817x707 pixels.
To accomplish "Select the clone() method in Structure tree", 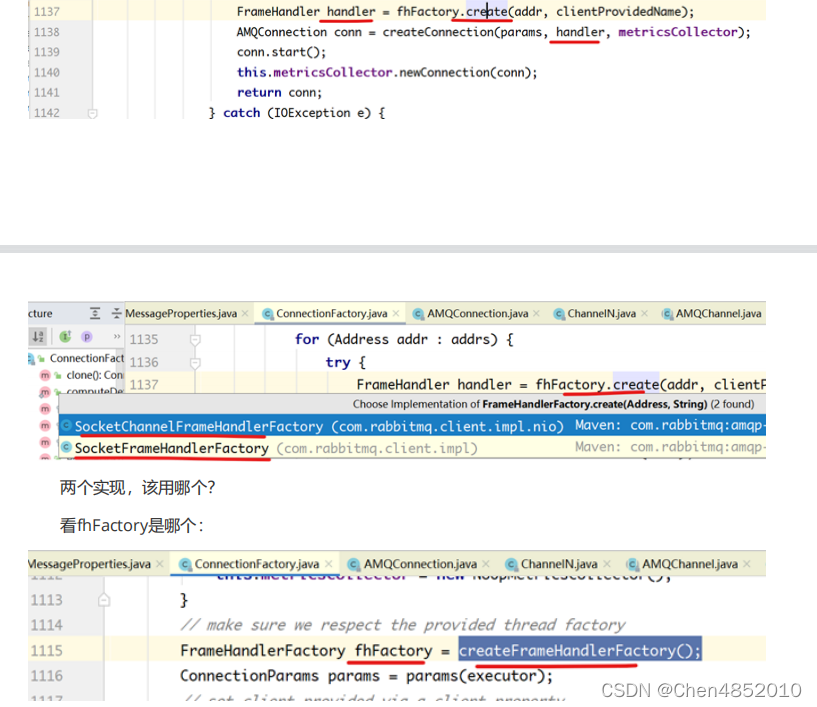I will (94, 375).
